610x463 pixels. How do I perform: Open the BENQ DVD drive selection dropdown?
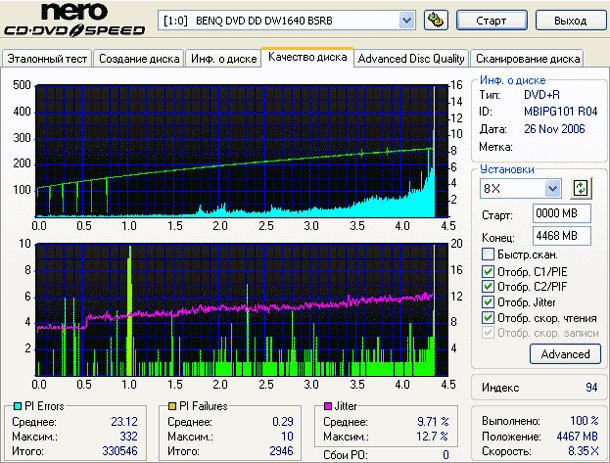click(x=406, y=20)
